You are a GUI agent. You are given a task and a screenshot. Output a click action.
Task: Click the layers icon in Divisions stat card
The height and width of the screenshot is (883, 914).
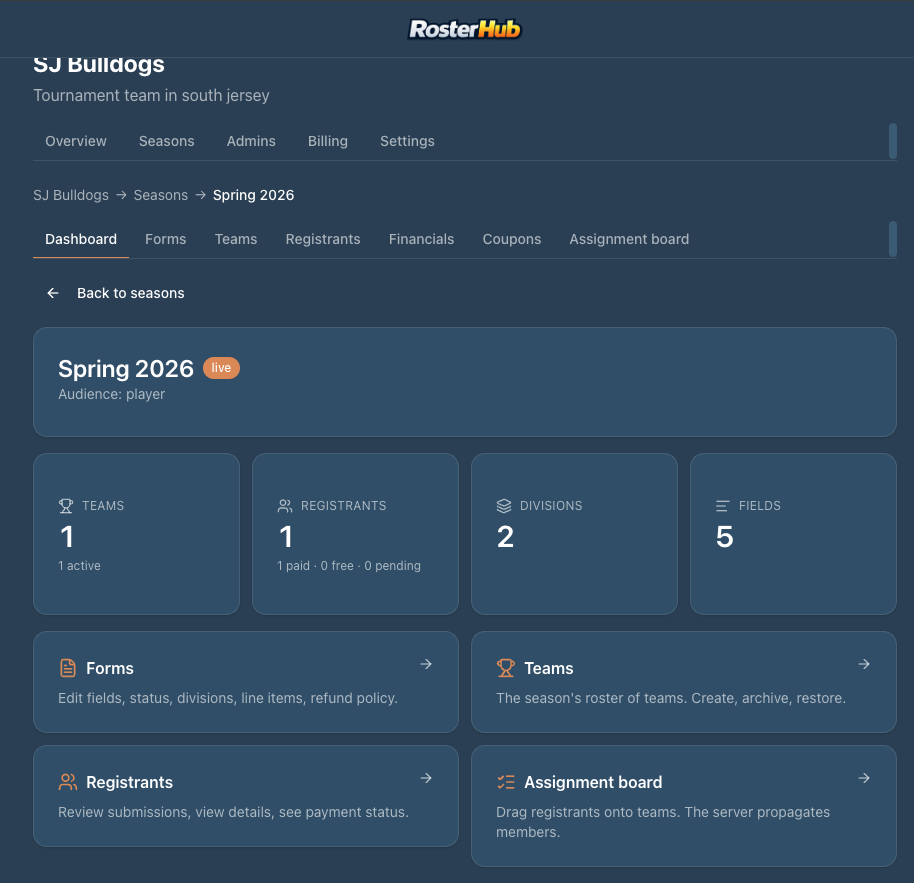(x=504, y=506)
